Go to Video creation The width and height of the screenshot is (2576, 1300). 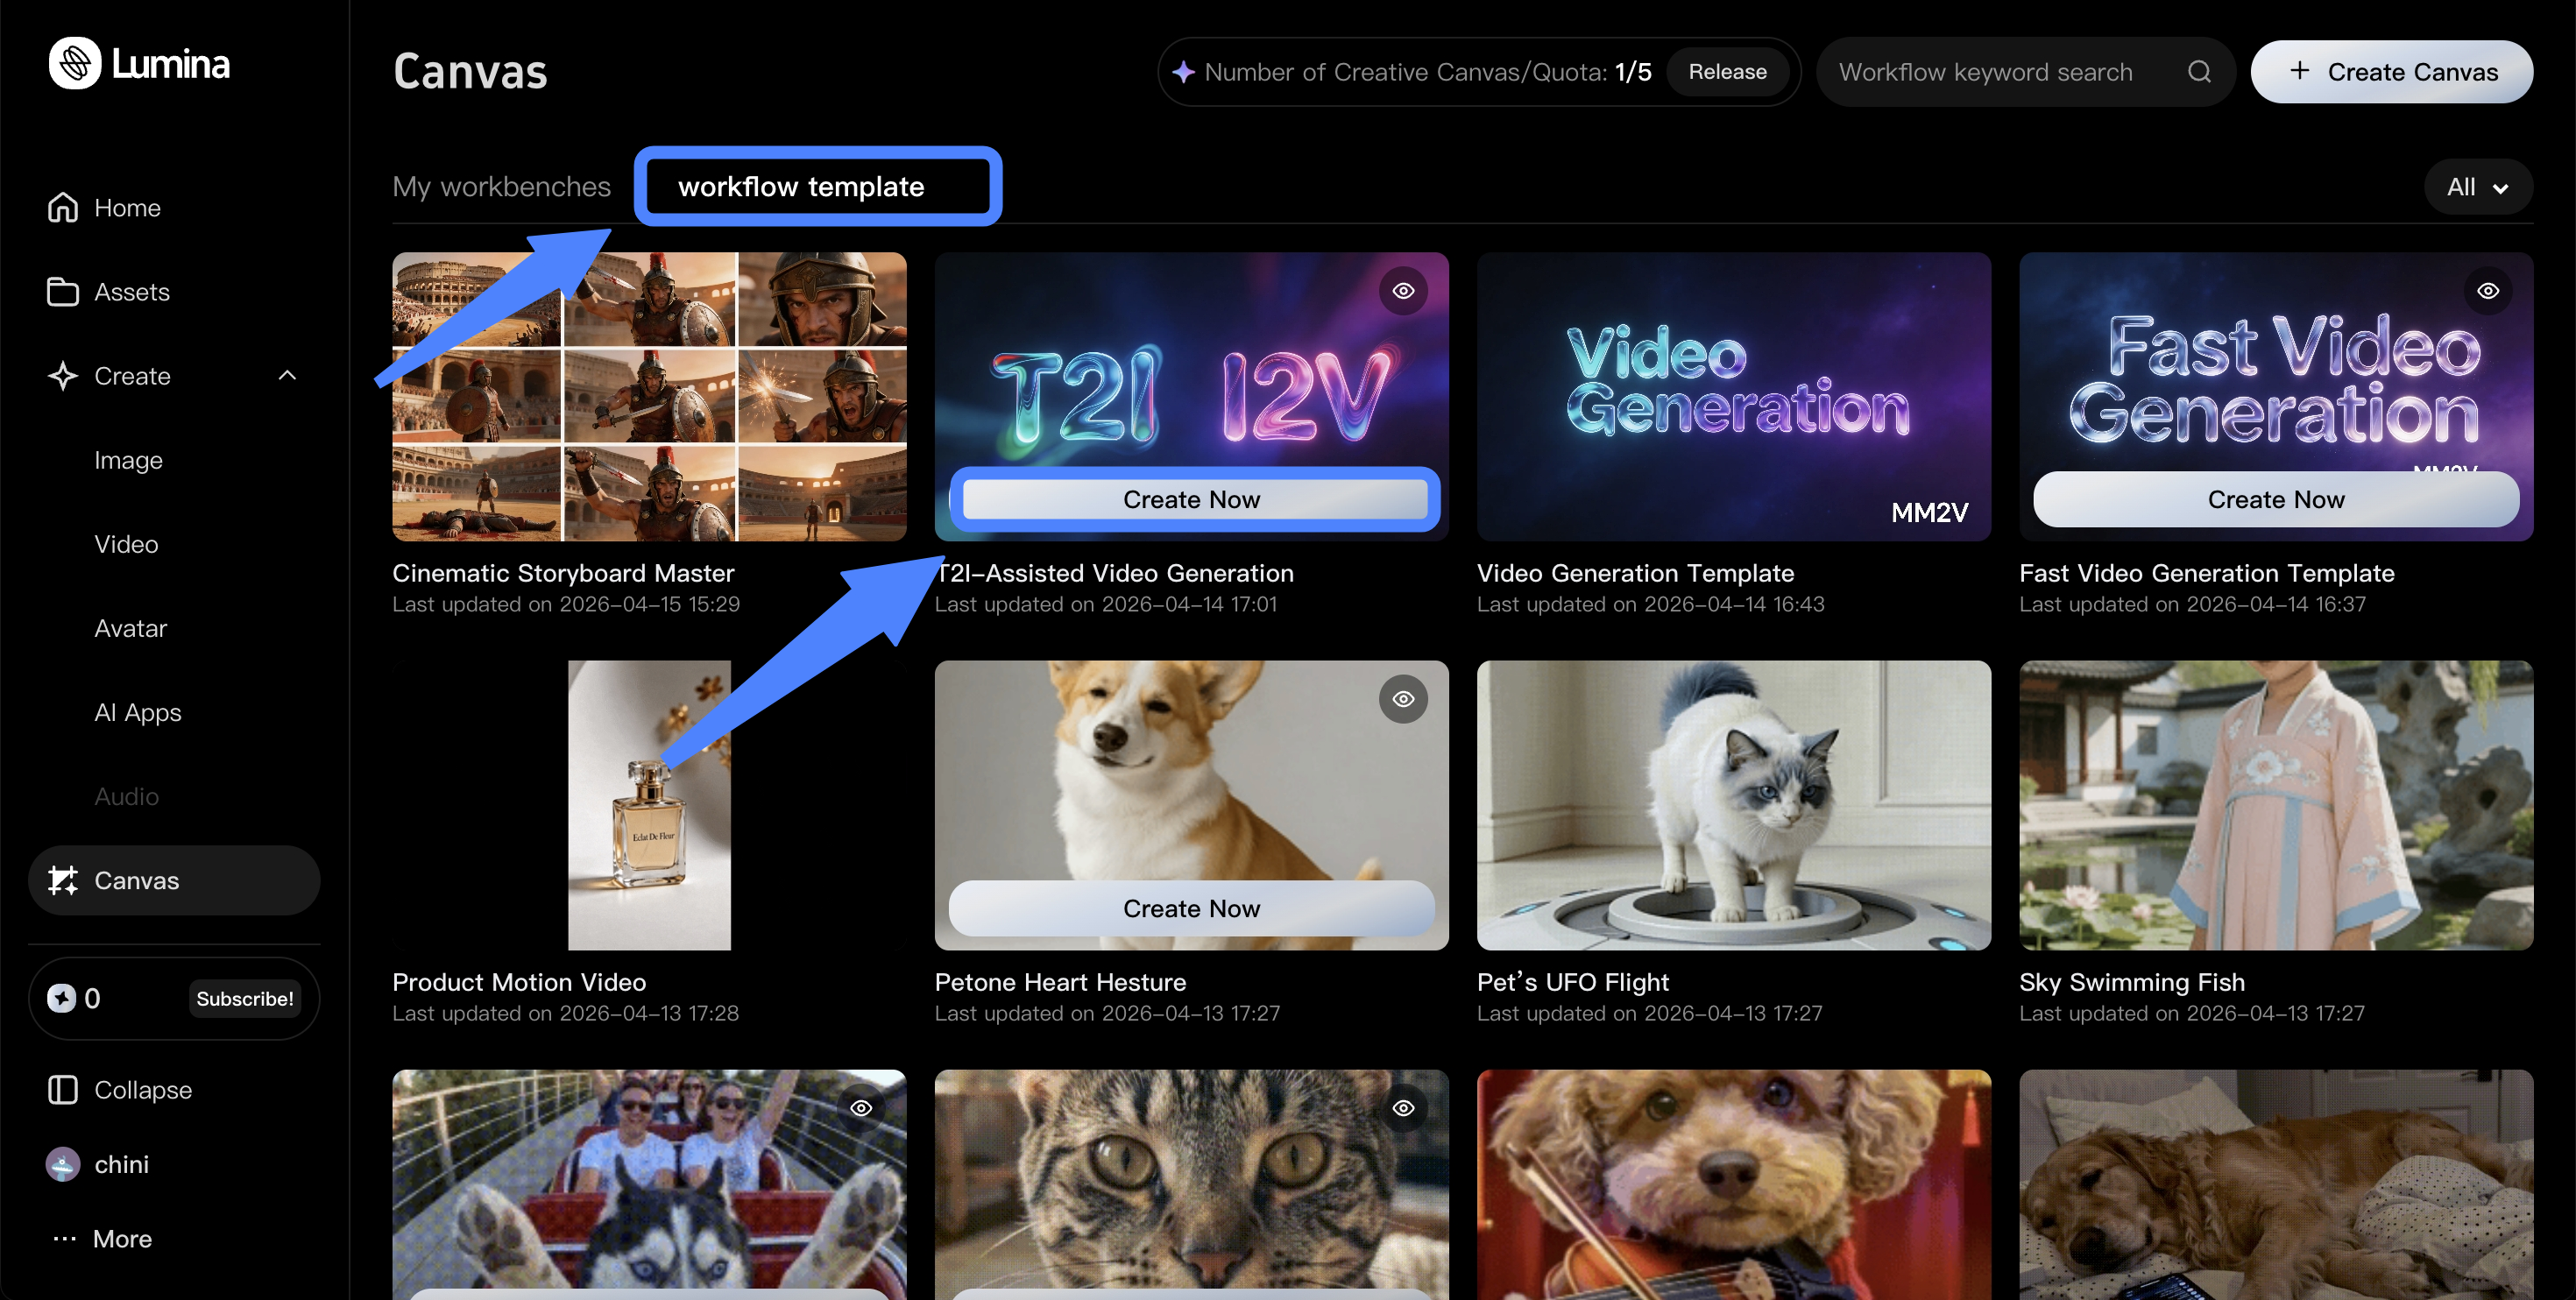[126, 543]
